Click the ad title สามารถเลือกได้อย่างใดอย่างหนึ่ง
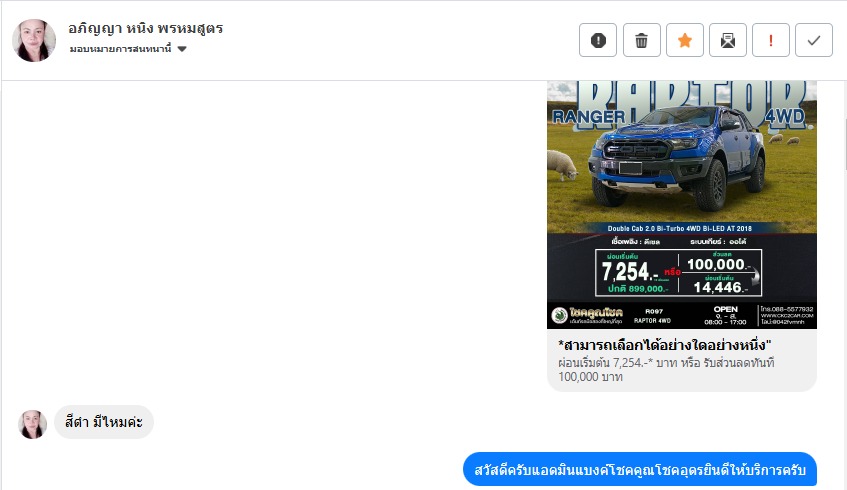The width and height of the screenshot is (847, 490). (x=665, y=345)
